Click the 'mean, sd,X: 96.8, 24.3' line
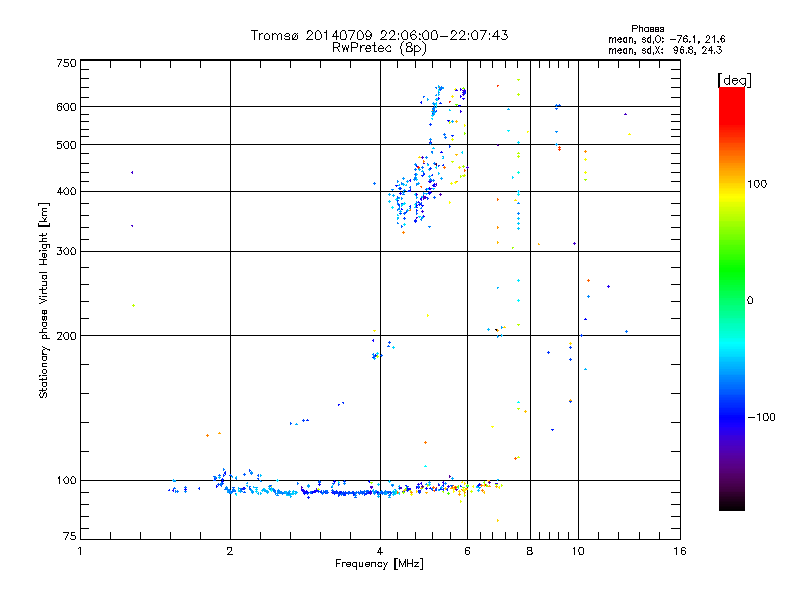Image resolution: width=800 pixels, height=600 pixels. coord(665,50)
